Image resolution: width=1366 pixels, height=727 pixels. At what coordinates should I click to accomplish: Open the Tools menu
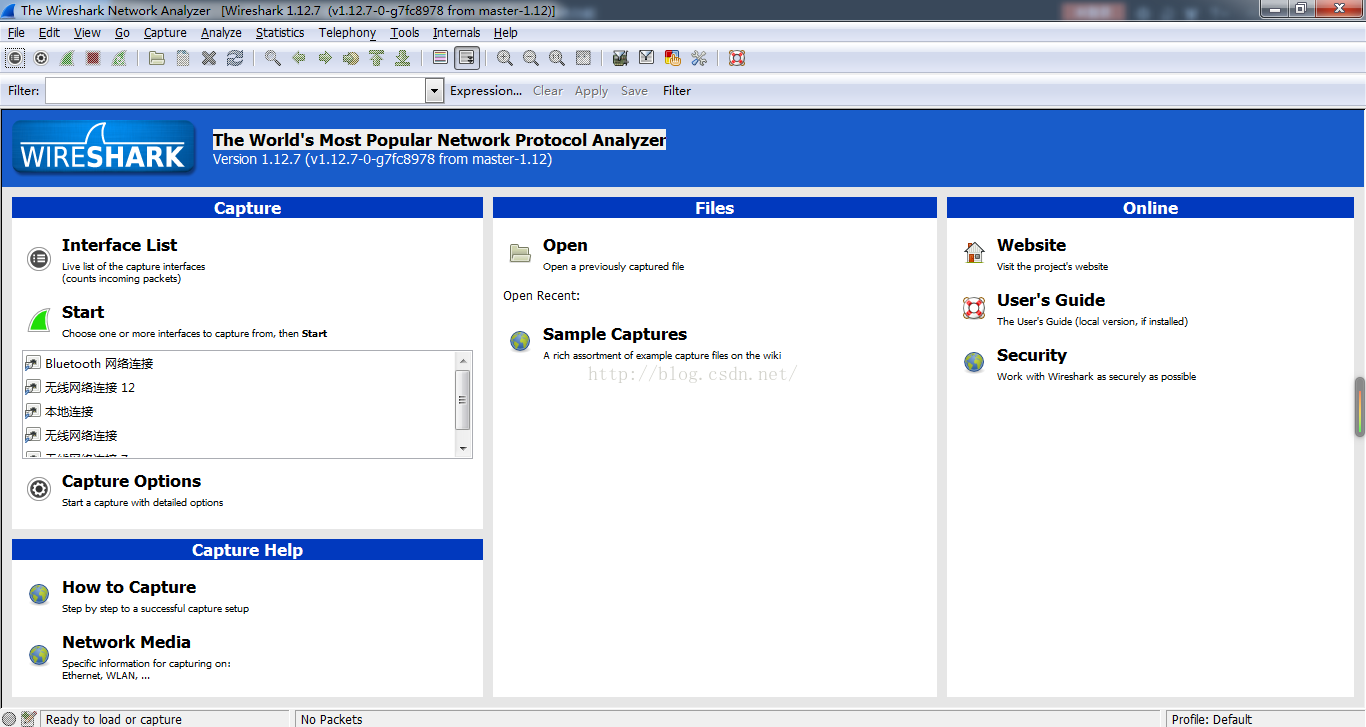405,33
